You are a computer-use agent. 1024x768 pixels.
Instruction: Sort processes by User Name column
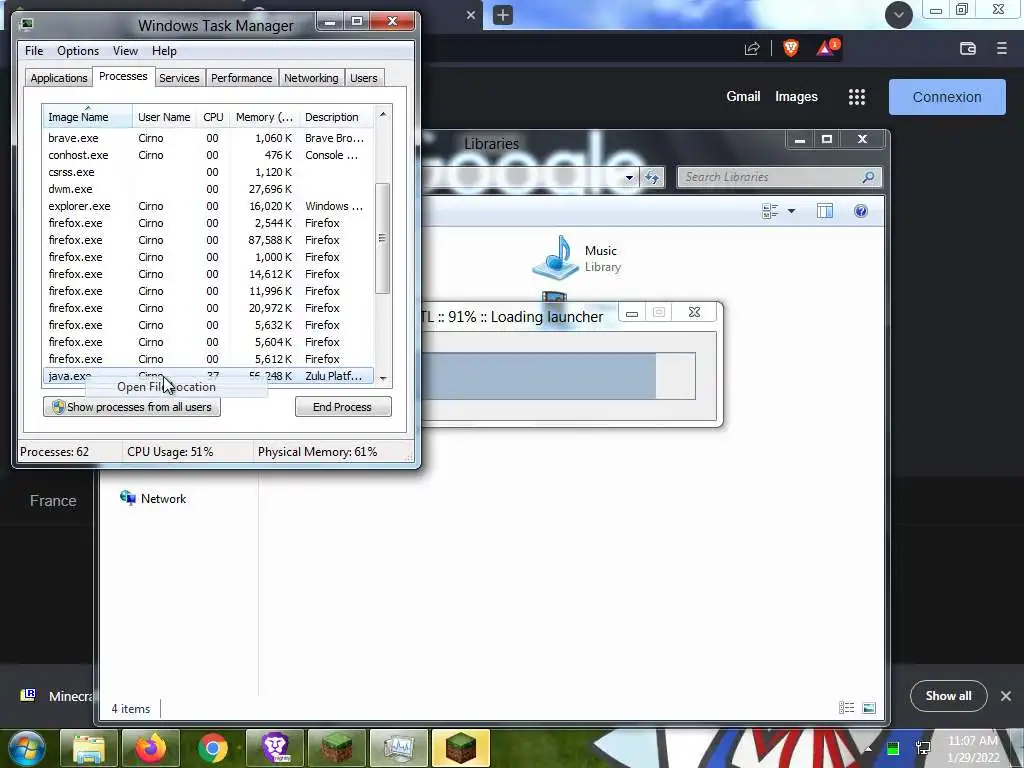164,117
